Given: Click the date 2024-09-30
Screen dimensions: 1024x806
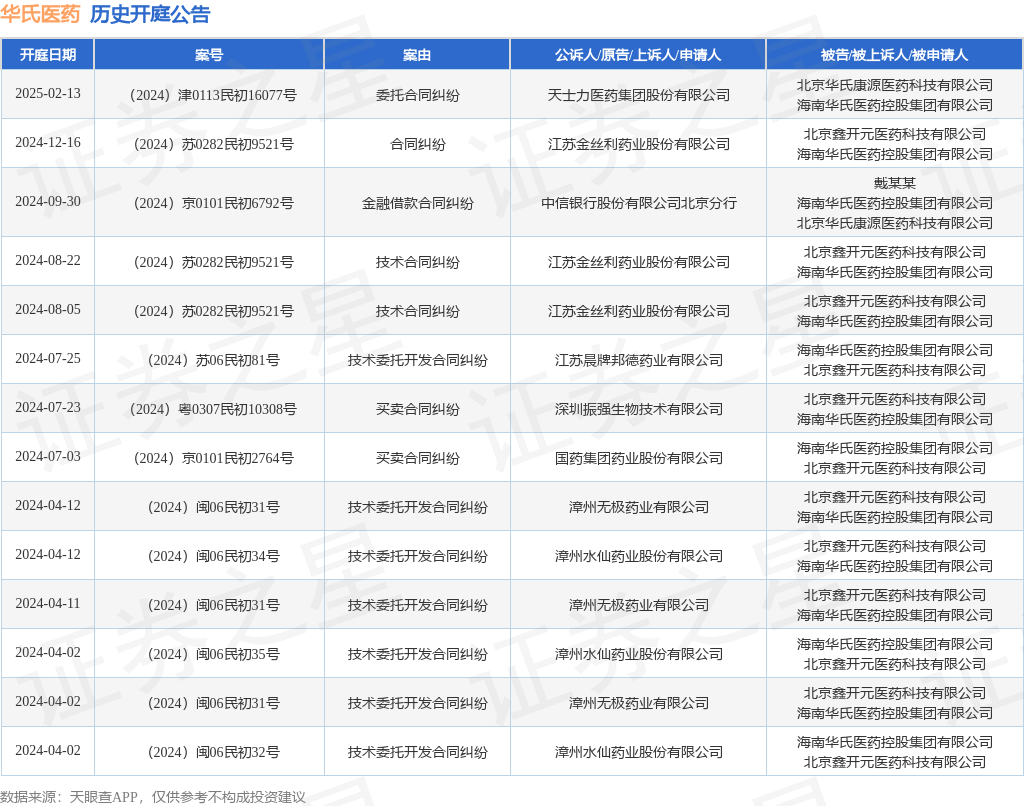Looking at the screenshot, I should pos(48,201).
